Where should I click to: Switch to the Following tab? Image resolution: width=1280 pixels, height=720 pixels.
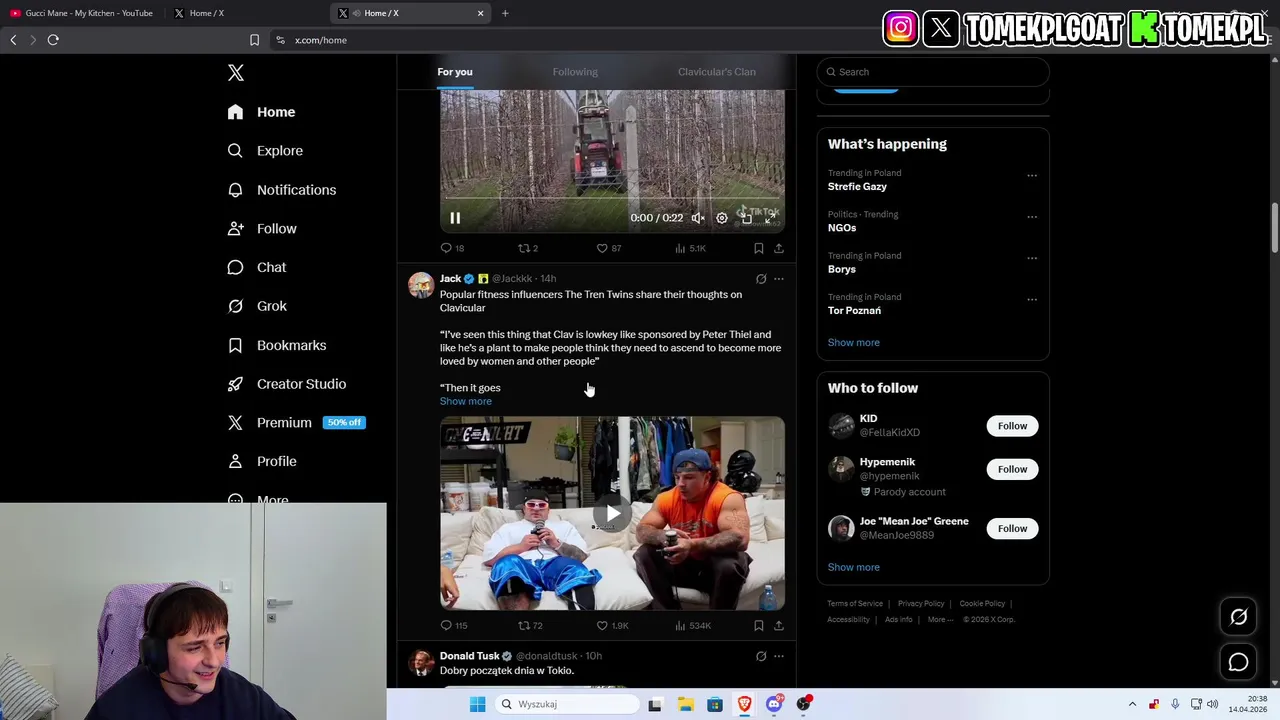[575, 72]
